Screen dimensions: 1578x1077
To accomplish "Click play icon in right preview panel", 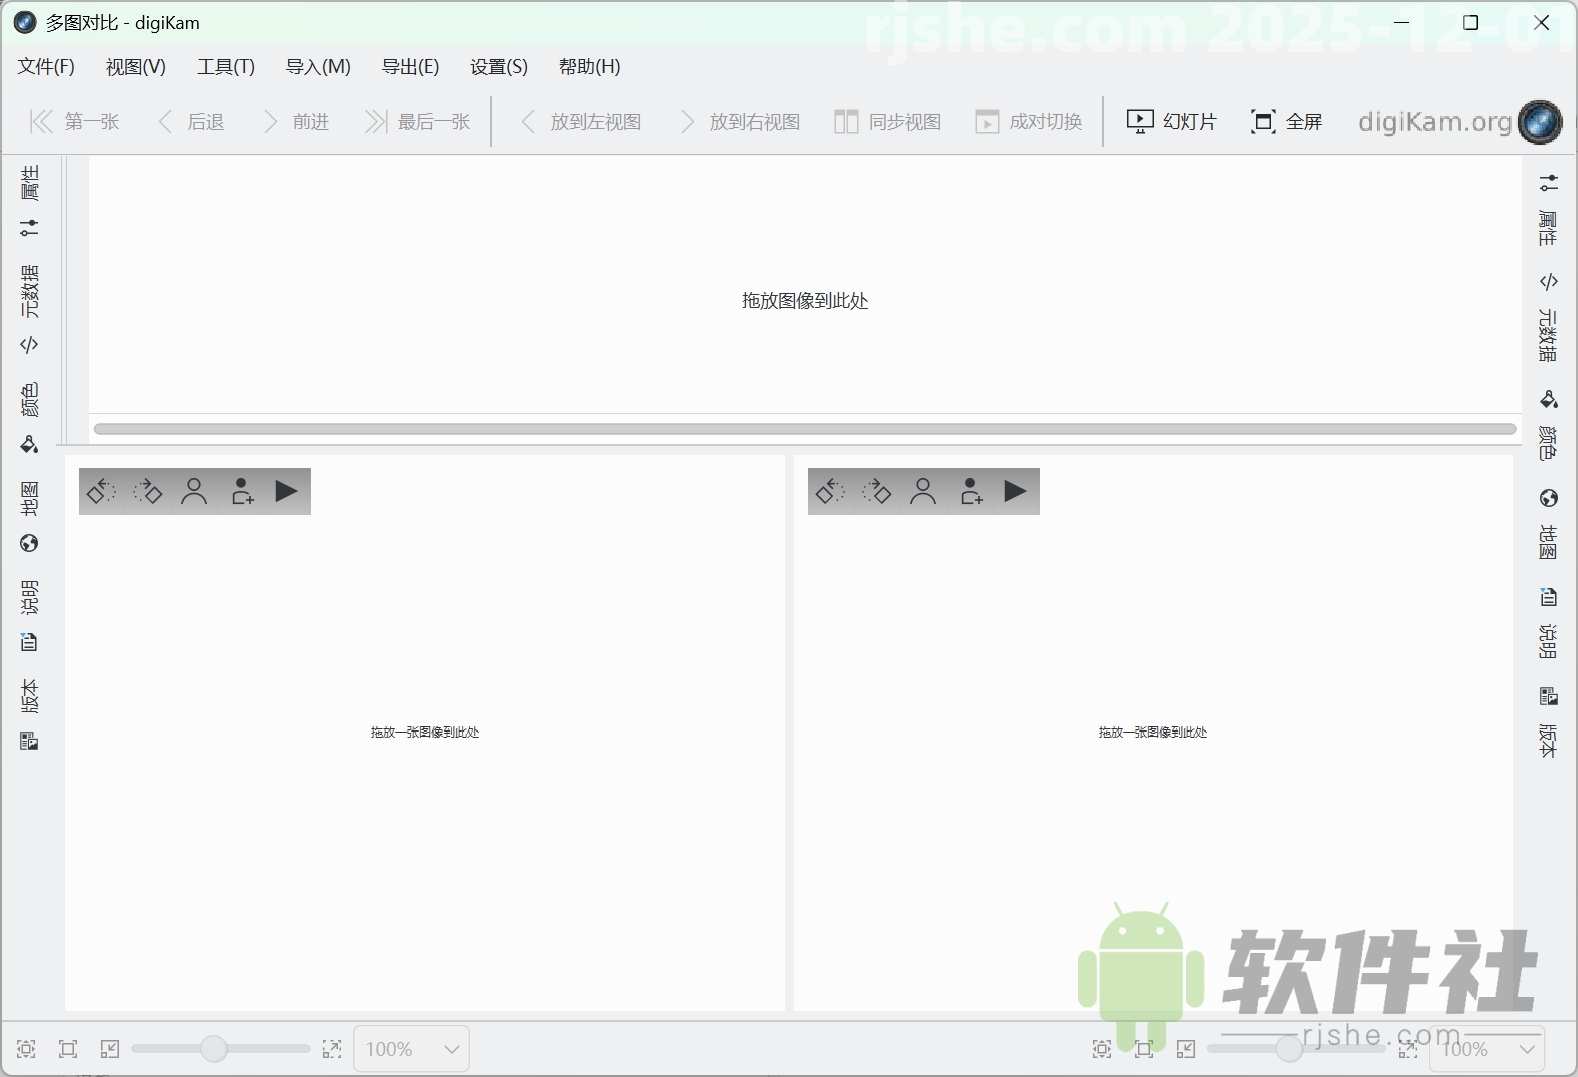I will (x=1016, y=491).
